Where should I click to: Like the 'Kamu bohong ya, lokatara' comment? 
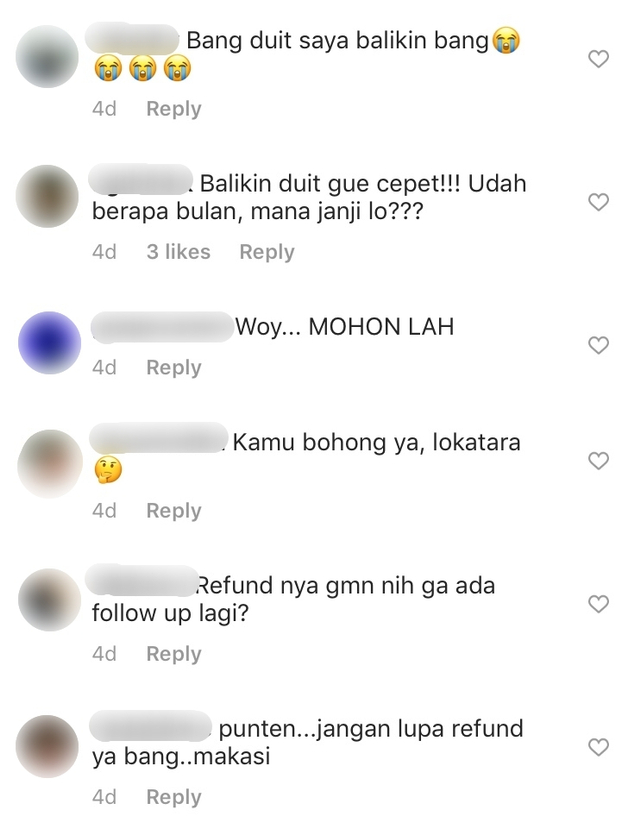point(598,461)
